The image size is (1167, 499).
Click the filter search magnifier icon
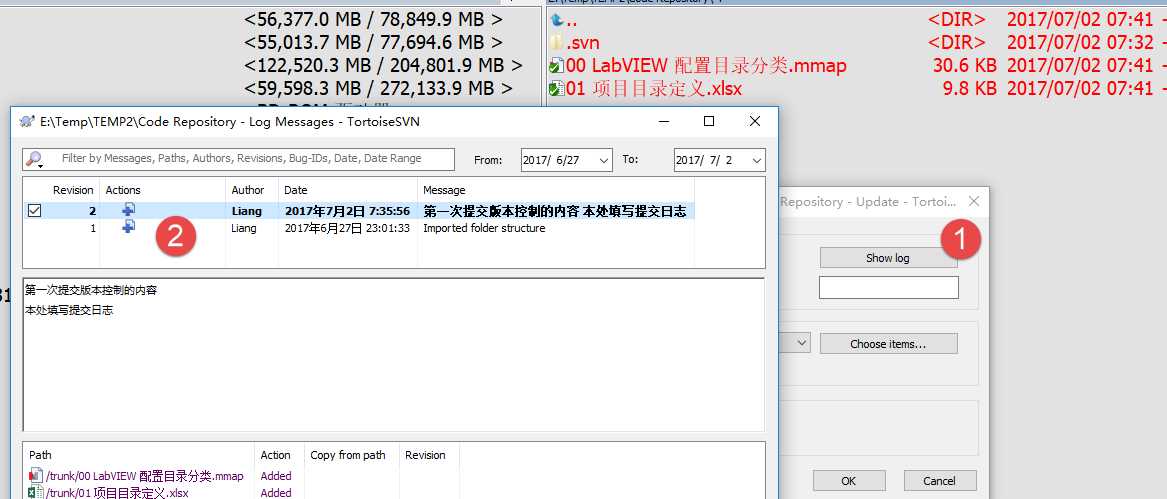coord(33,159)
